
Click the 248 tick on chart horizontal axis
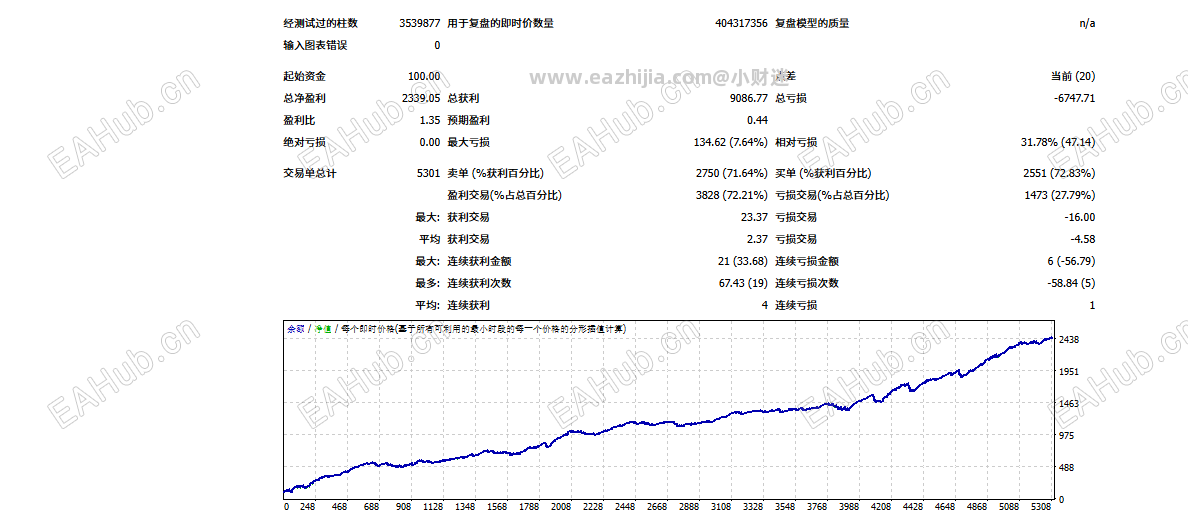tap(307, 507)
